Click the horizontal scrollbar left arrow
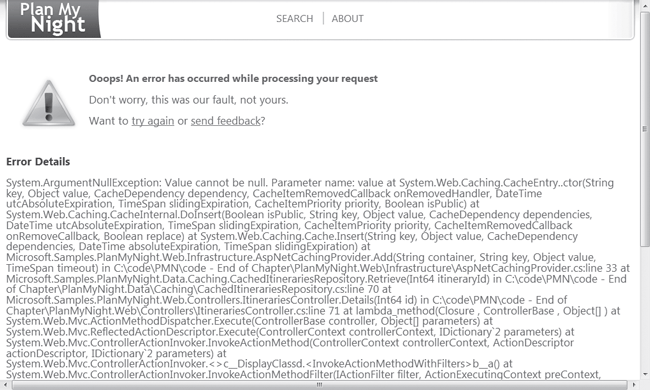The image size is (650, 390). (x=5, y=385)
